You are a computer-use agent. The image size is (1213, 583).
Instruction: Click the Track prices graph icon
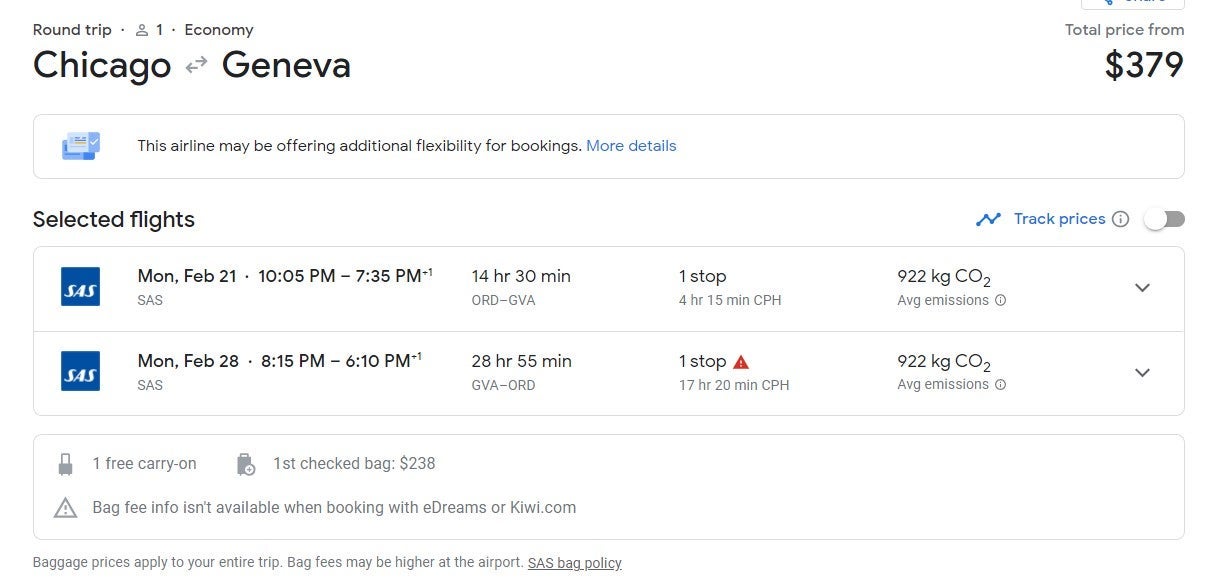[x=988, y=219]
